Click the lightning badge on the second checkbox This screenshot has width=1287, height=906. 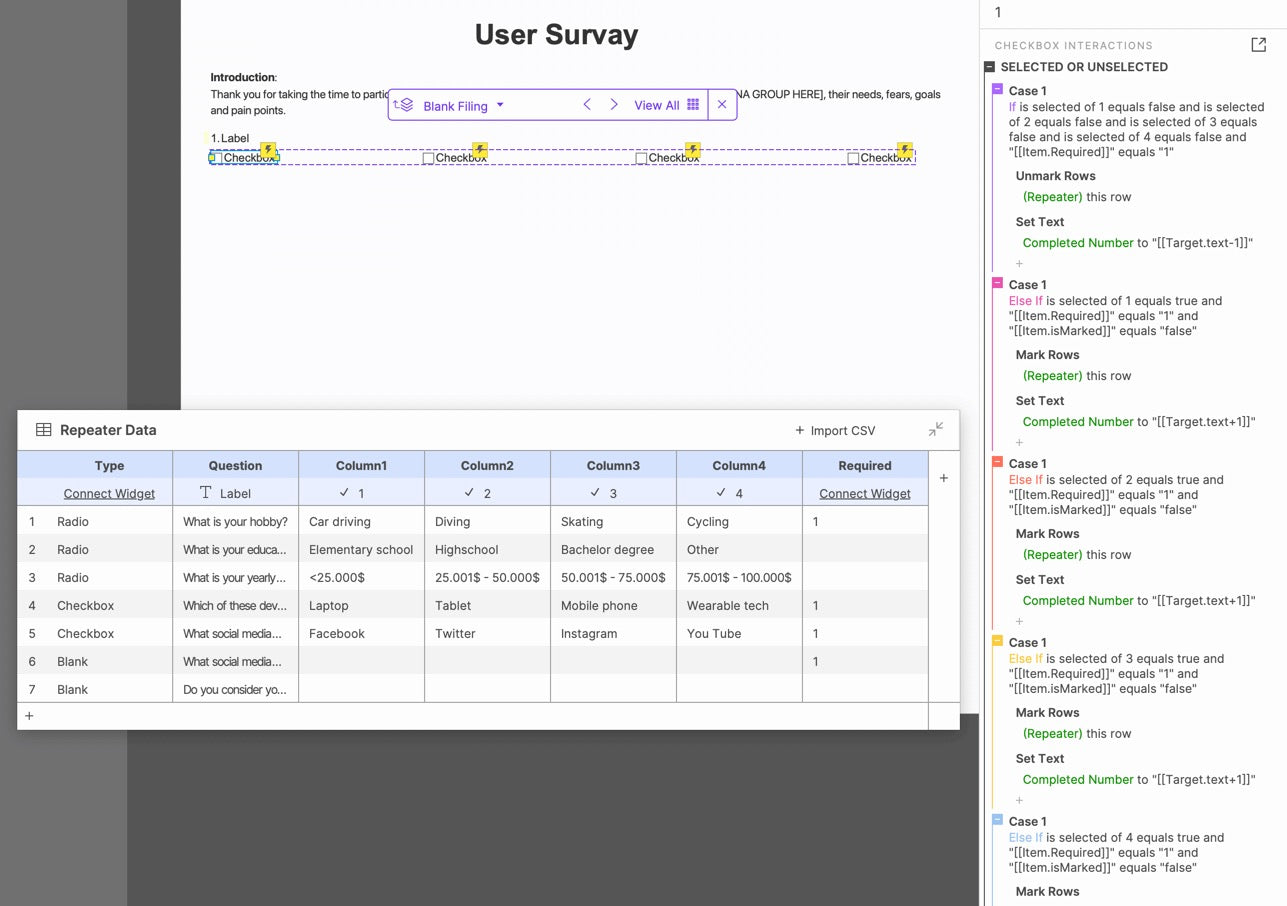pos(480,150)
